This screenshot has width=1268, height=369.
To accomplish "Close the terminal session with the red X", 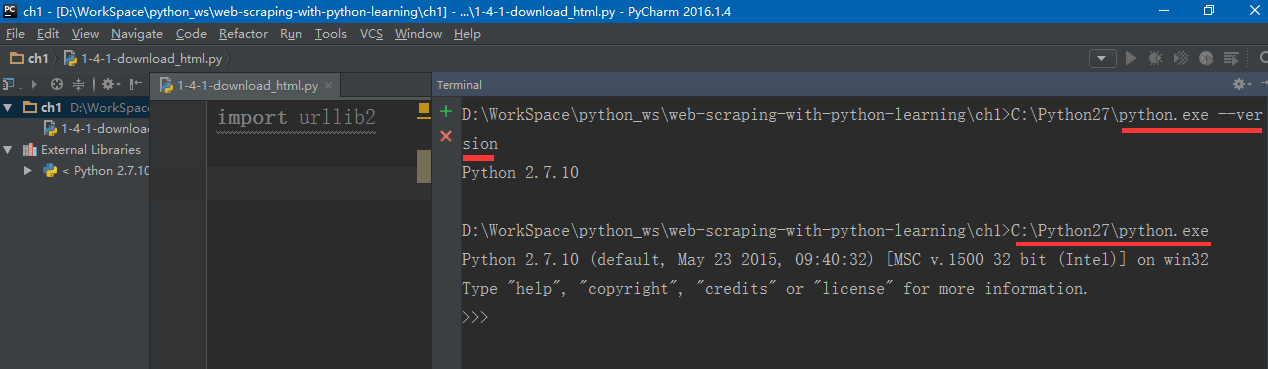I will click(446, 135).
